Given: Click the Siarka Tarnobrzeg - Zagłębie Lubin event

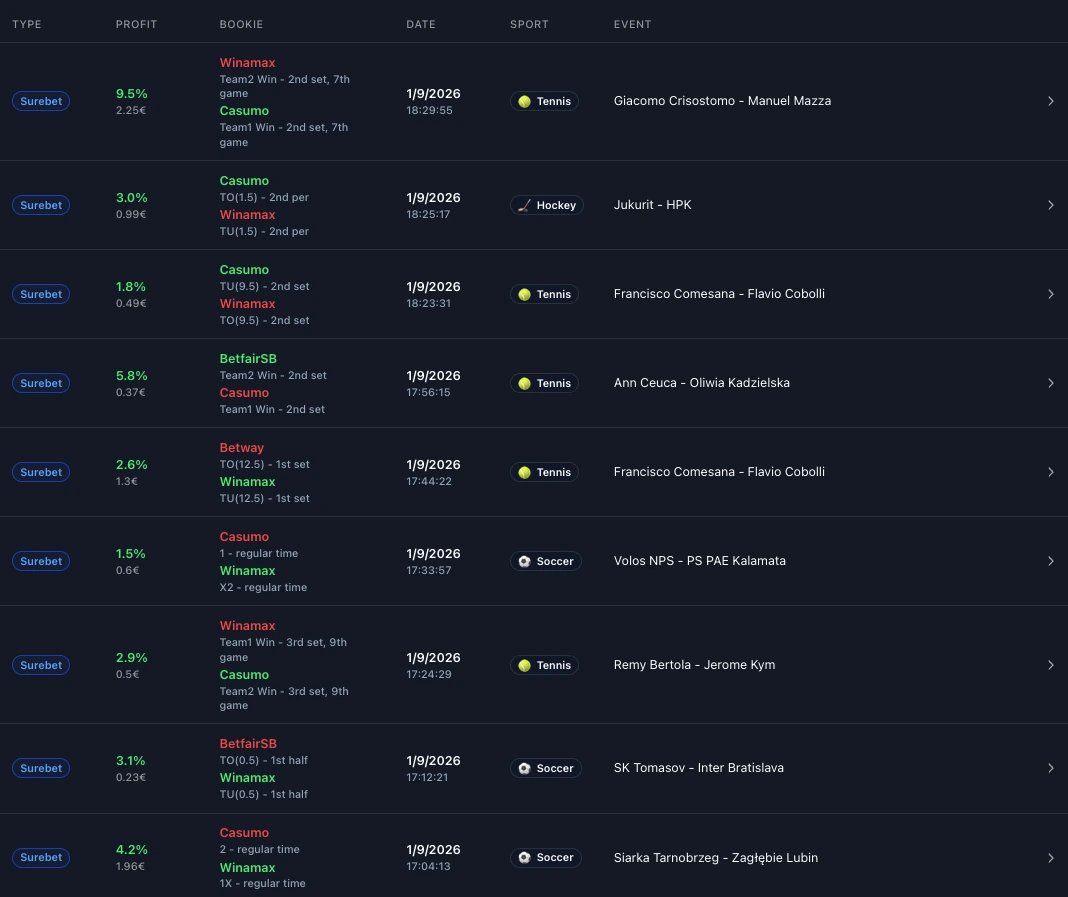Looking at the screenshot, I should tap(716, 857).
